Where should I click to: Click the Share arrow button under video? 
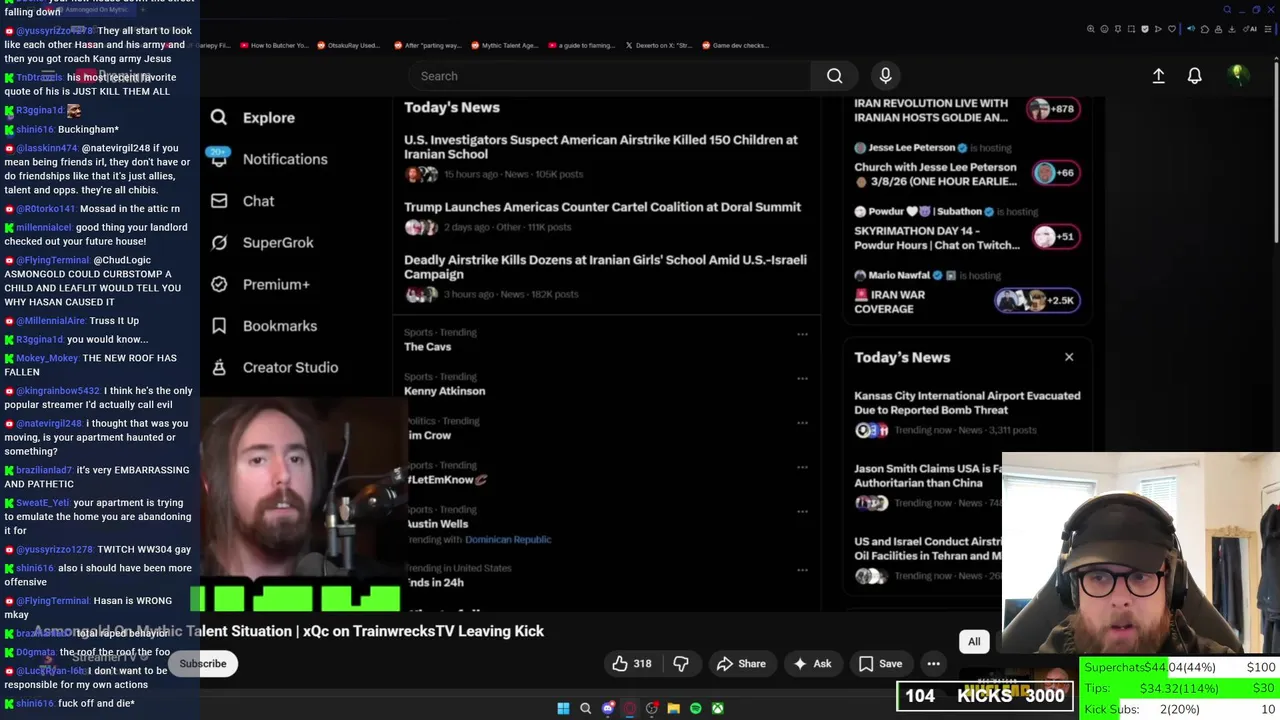pyautogui.click(x=741, y=664)
